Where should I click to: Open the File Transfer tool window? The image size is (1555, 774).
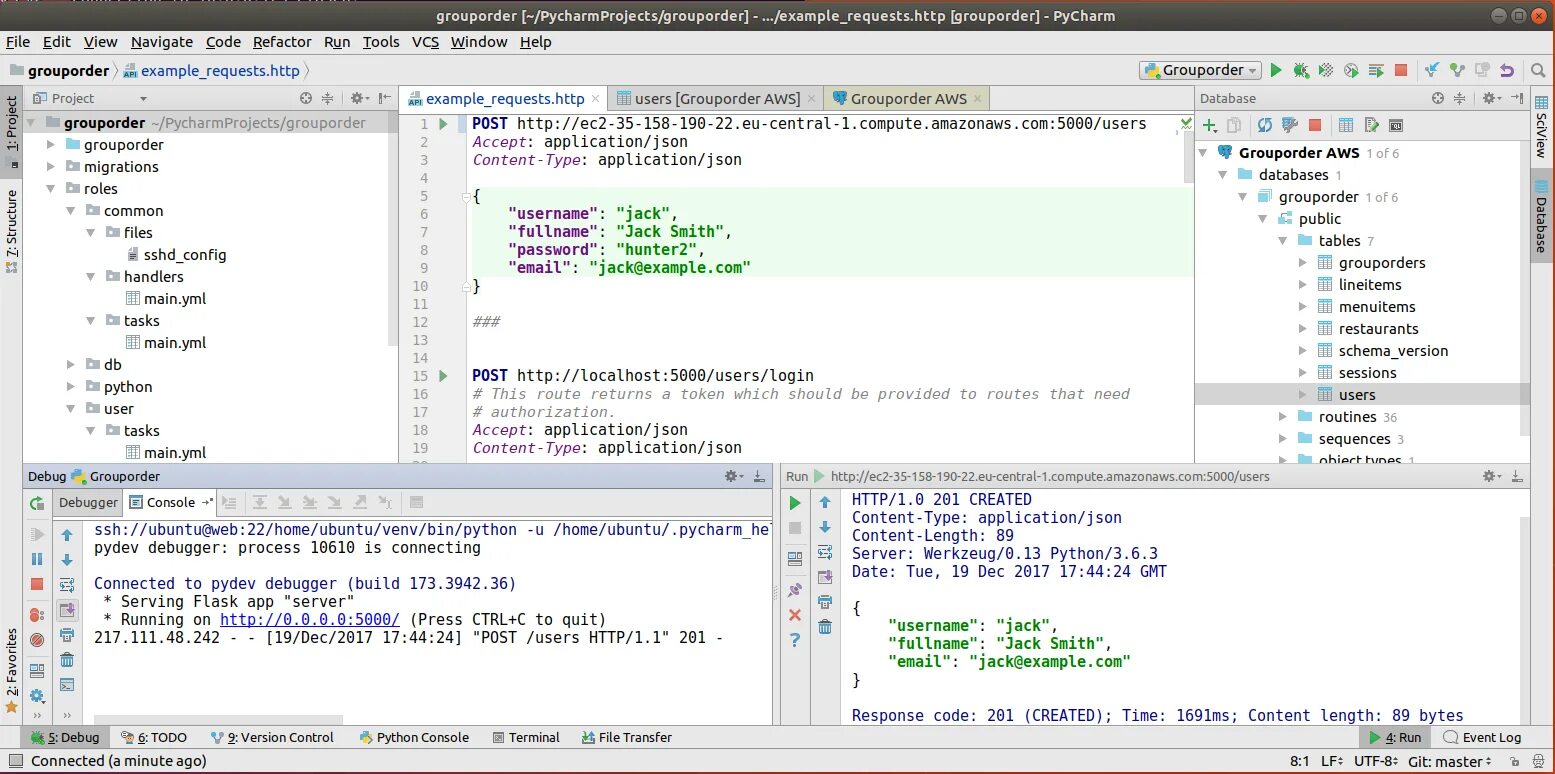[626, 737]
